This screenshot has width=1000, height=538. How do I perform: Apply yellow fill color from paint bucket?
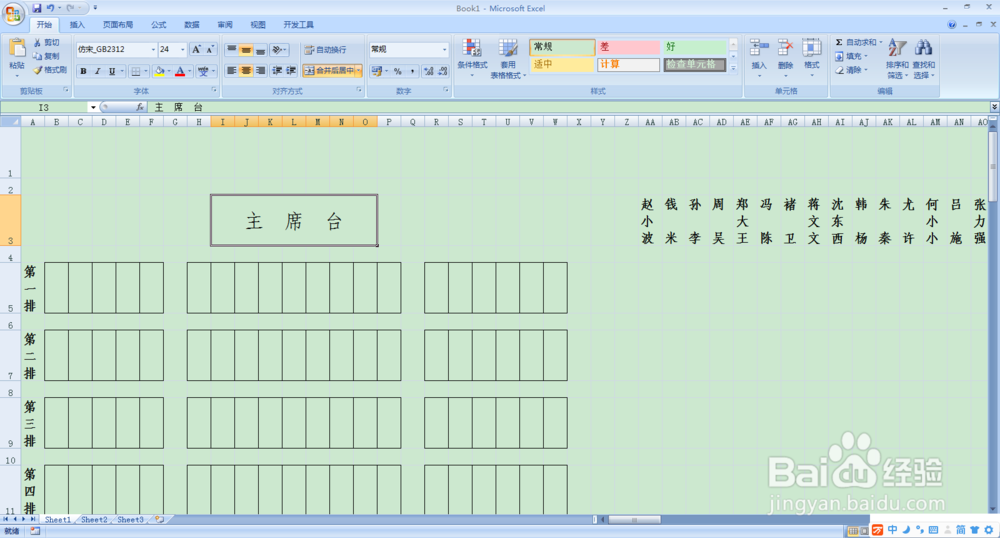click(159, 71)
